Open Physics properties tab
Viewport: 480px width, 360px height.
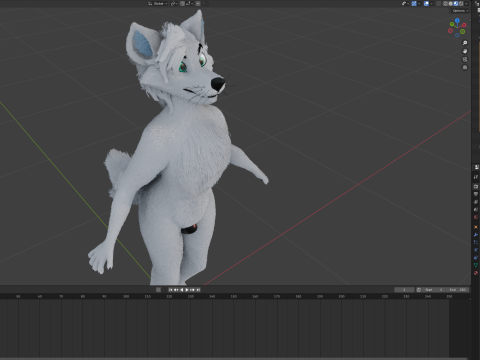click(476, 250)
